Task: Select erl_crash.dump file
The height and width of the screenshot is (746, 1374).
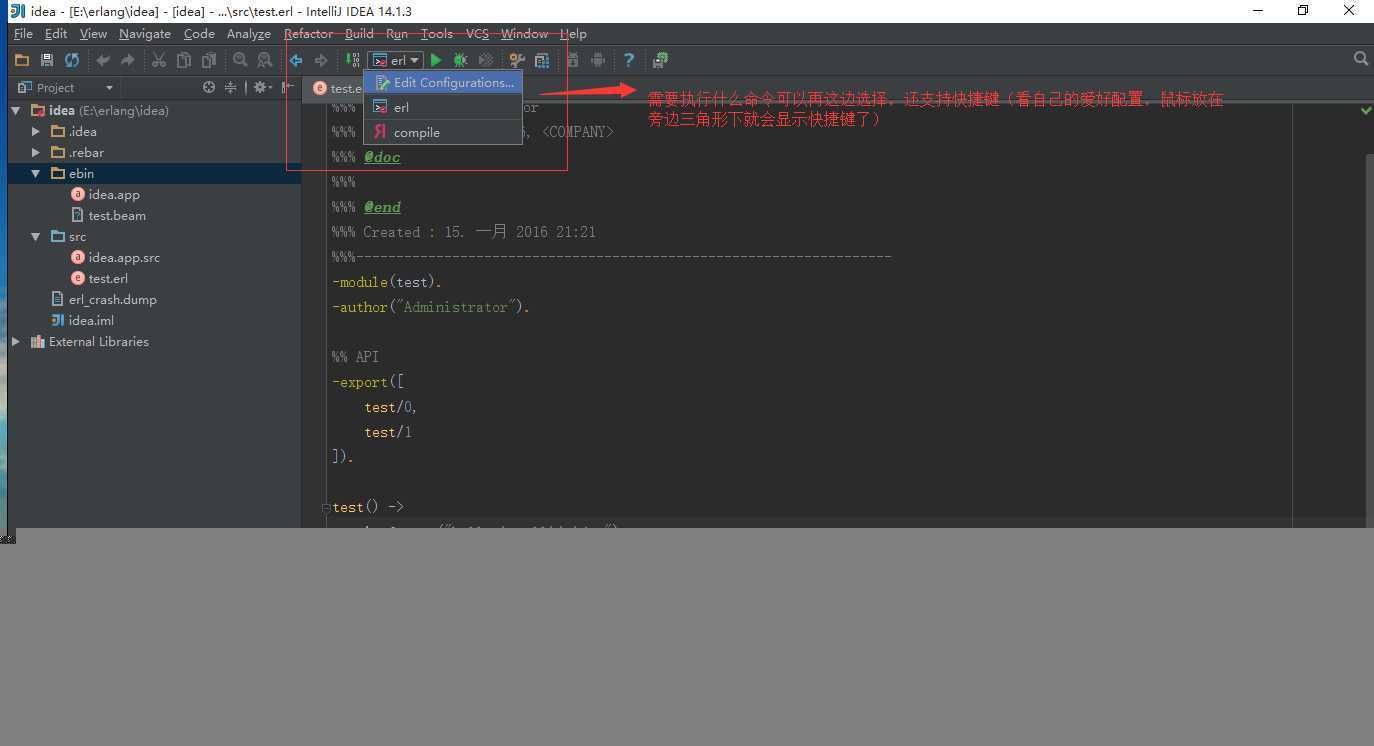Action: click(104, 299)
